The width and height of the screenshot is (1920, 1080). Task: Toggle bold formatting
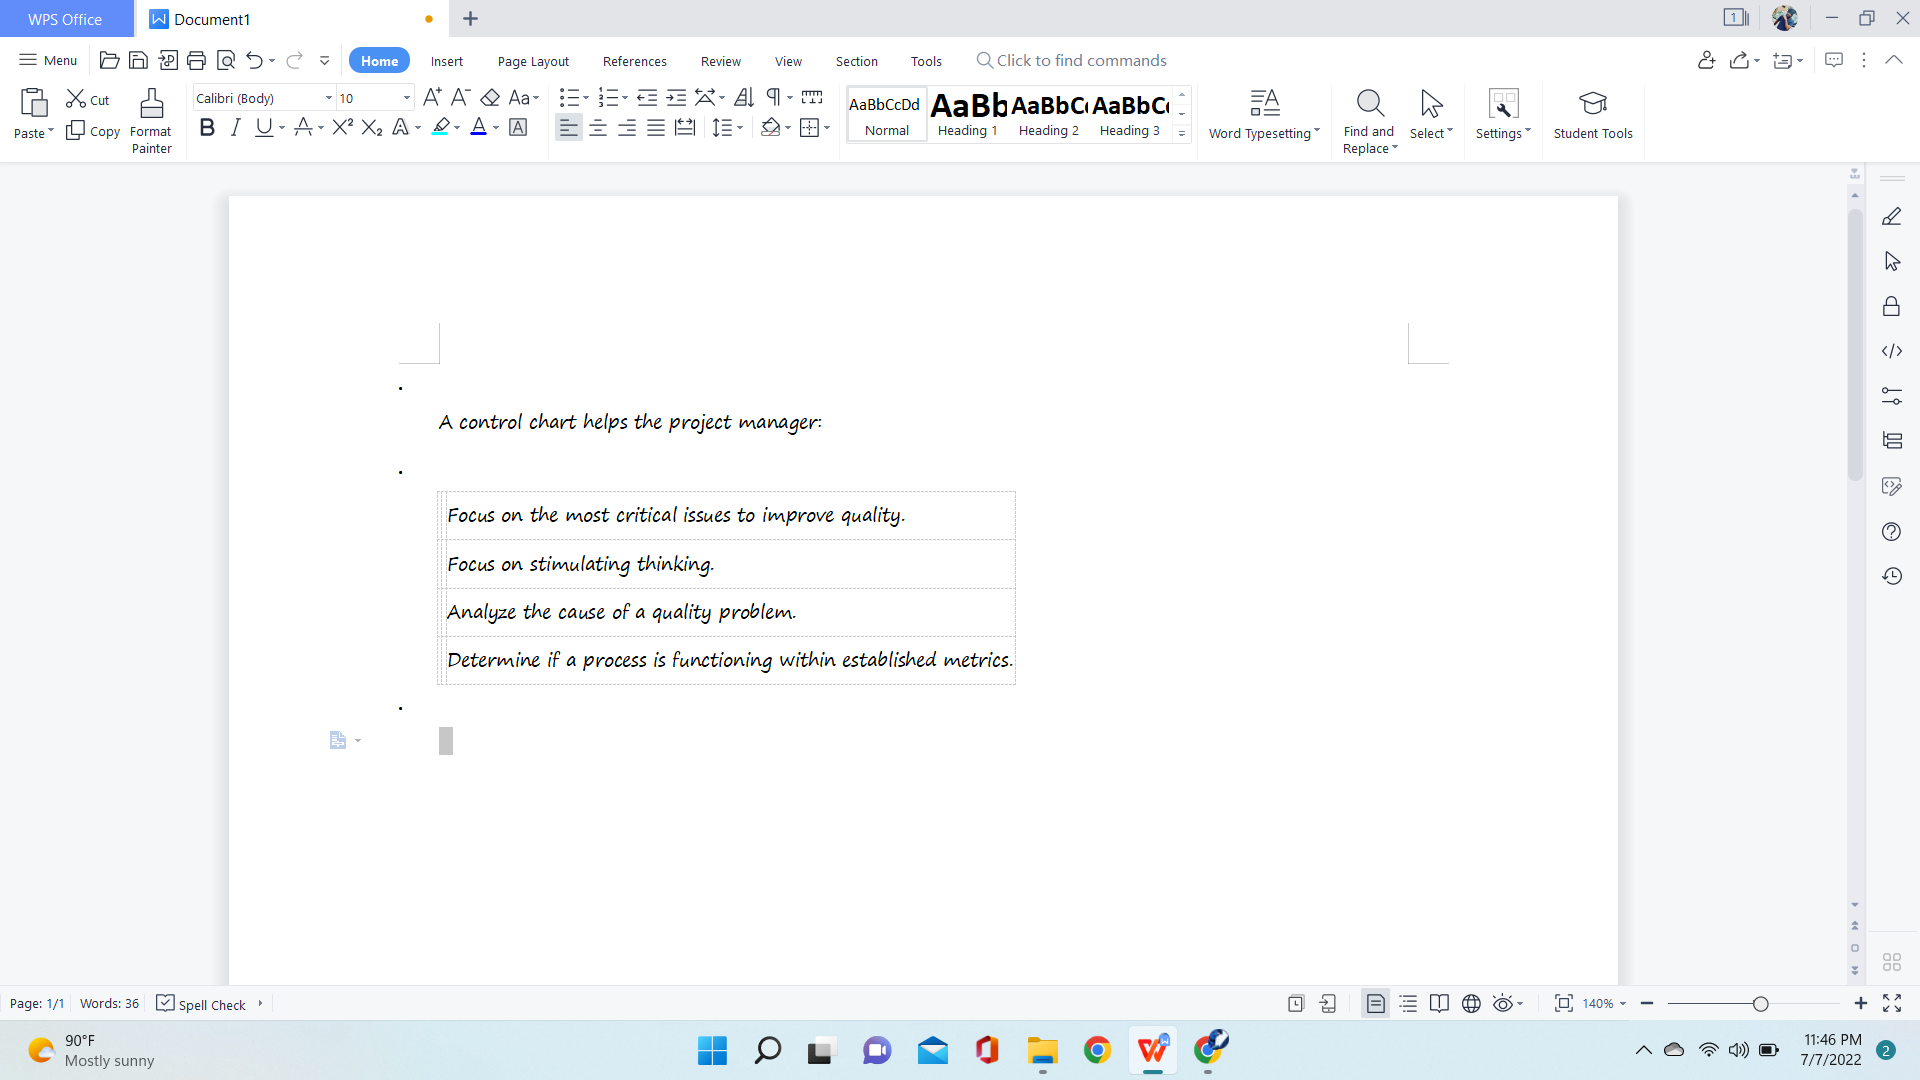pos(207,128)
